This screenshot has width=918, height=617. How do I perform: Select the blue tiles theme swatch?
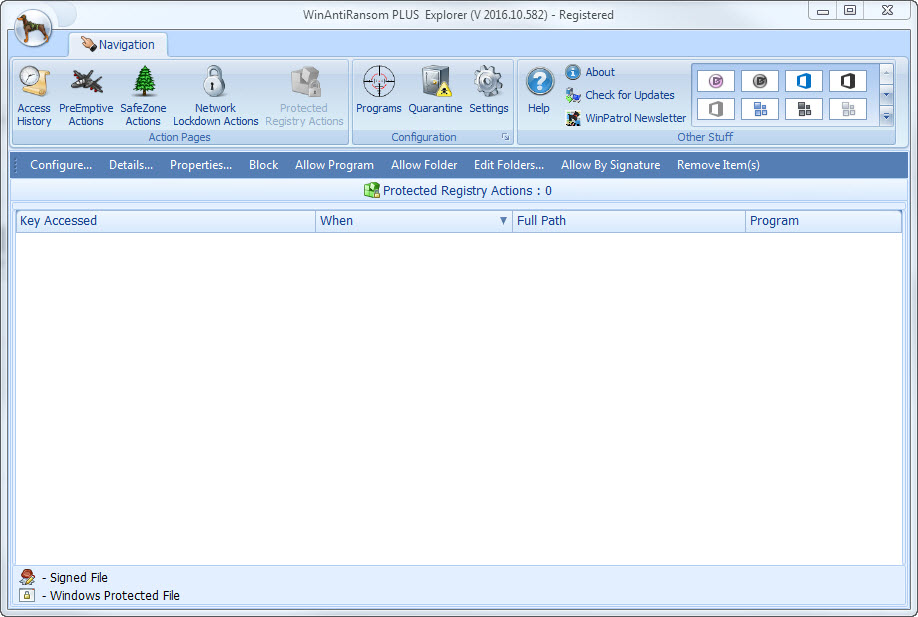[759, 109]
